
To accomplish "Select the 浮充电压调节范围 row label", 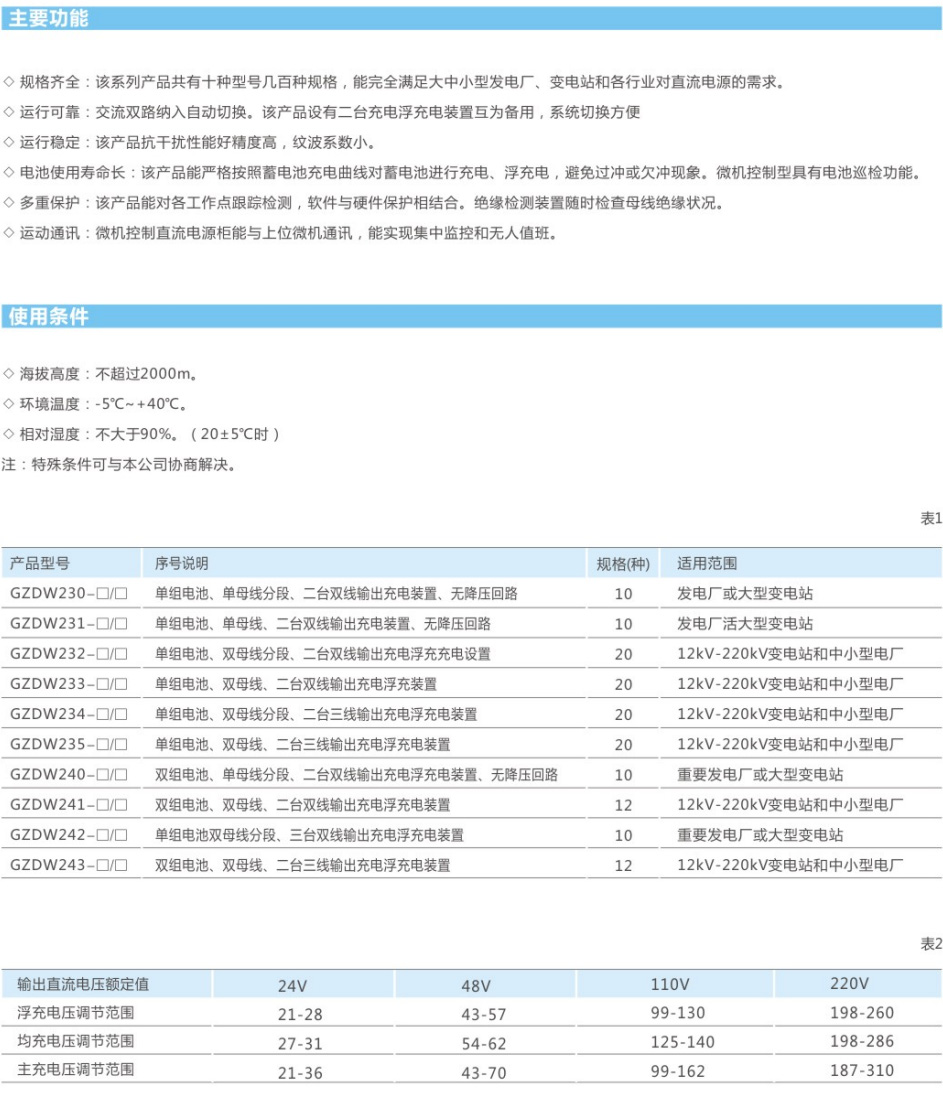I will pyautogui.click(x=76, y=1013).
